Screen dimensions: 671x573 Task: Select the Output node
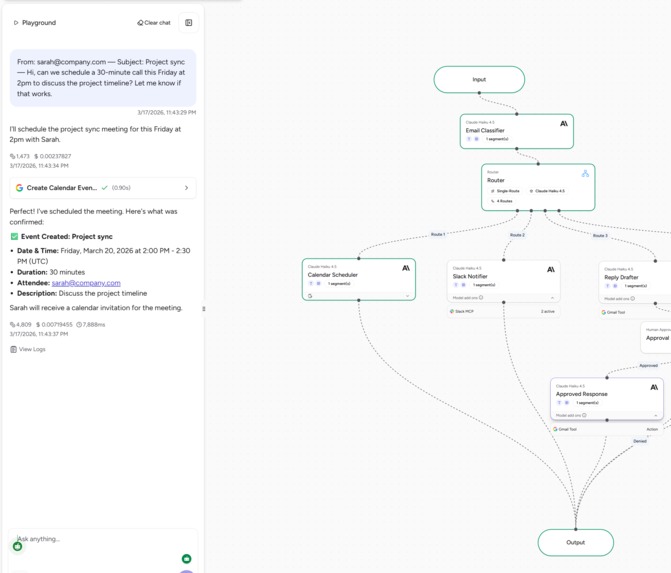click(x=576, y=542)
